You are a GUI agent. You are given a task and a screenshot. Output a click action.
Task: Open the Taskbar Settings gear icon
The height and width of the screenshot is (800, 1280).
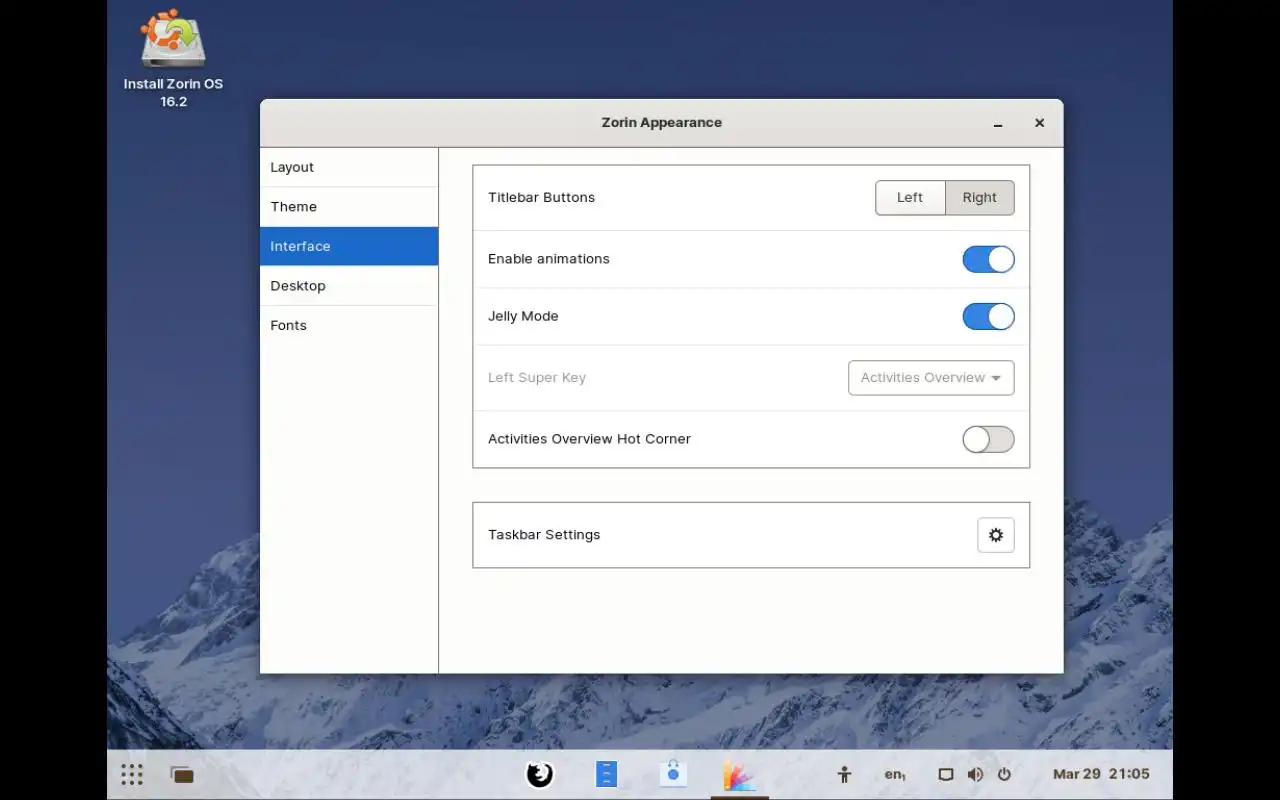pos(995,535)
